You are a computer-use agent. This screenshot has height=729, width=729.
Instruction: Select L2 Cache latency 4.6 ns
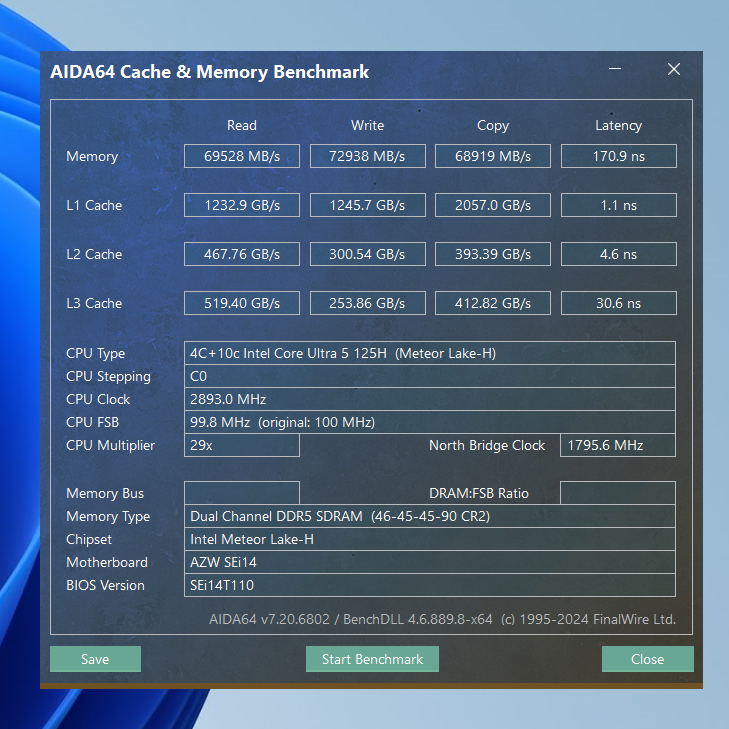[619, 254]
